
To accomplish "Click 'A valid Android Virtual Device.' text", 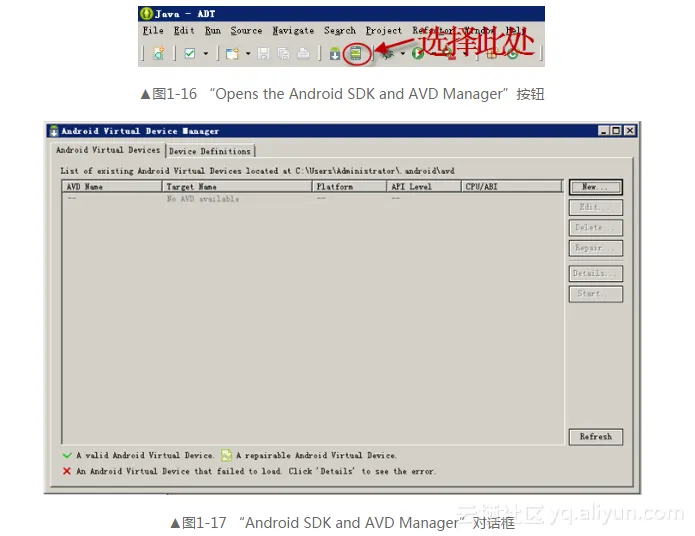I will pos(145,455).
